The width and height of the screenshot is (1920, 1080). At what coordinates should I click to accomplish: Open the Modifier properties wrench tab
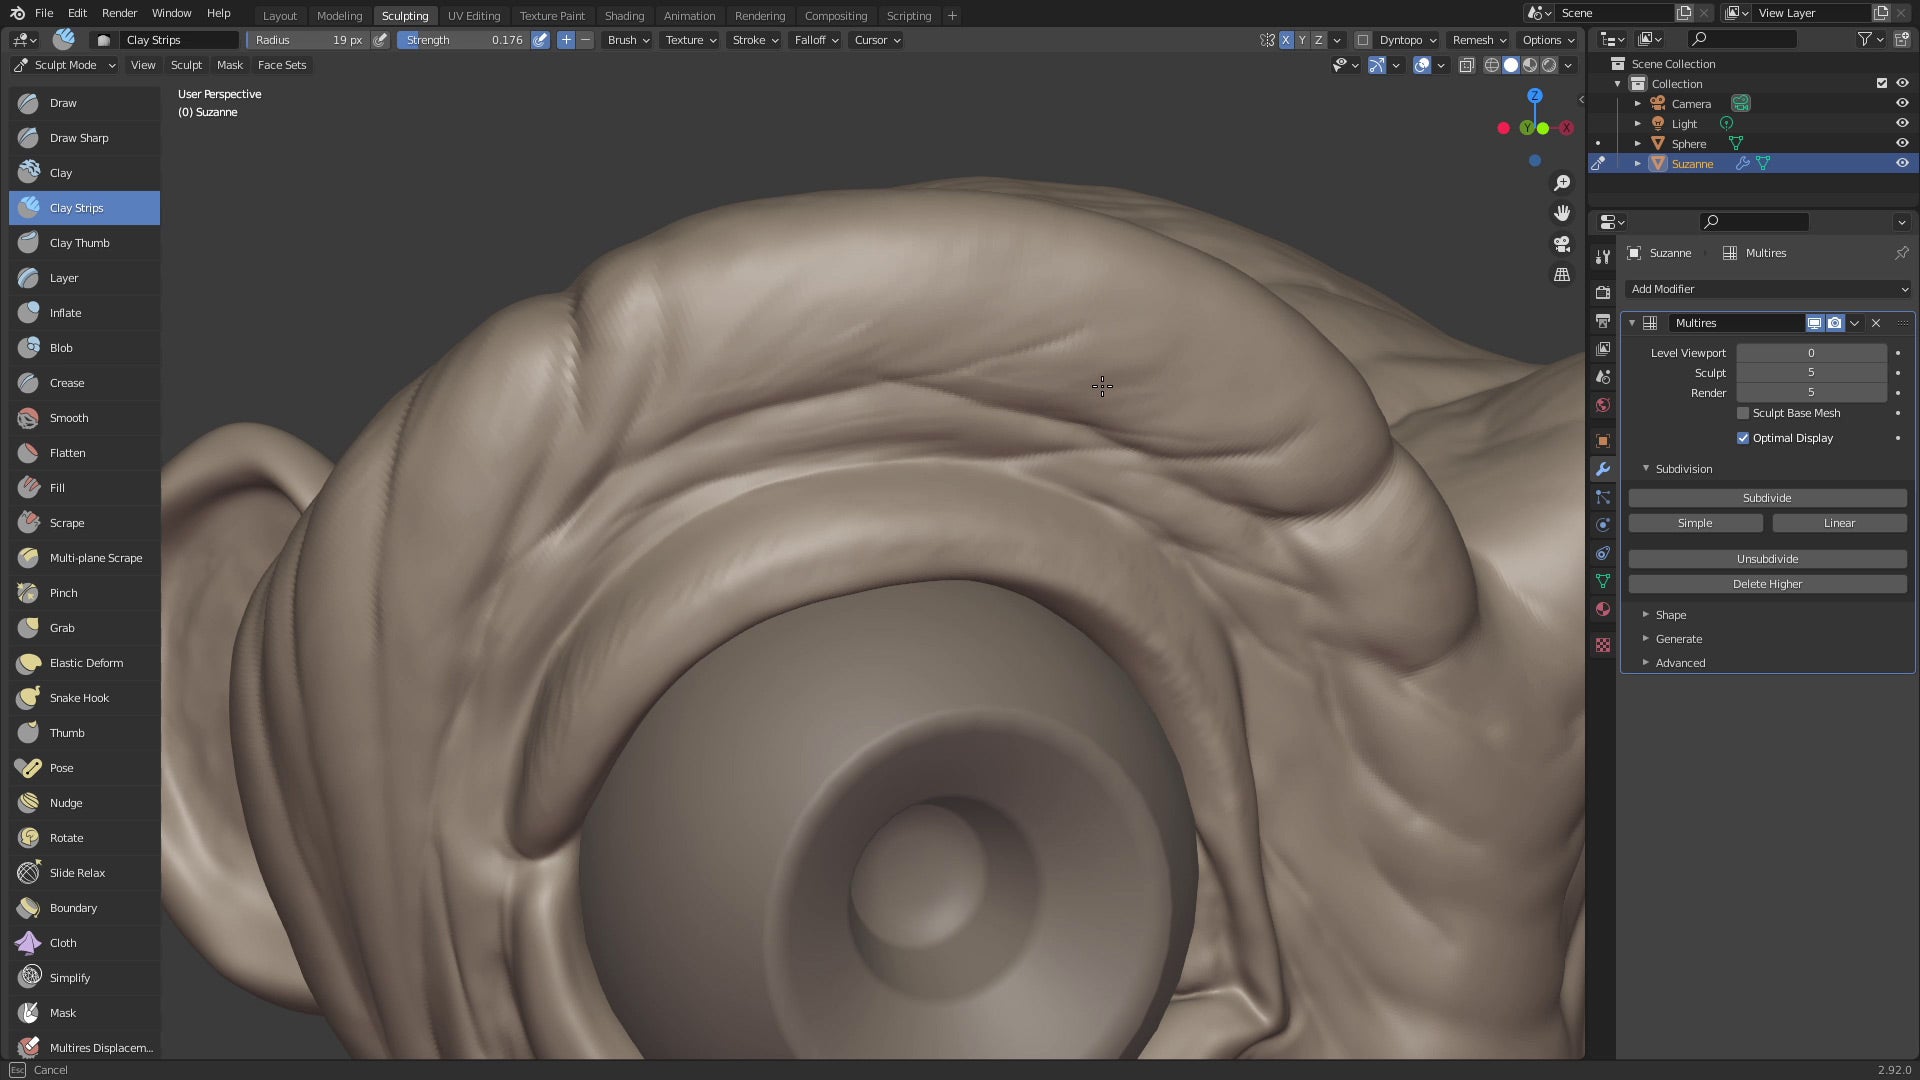point(1603,469)
